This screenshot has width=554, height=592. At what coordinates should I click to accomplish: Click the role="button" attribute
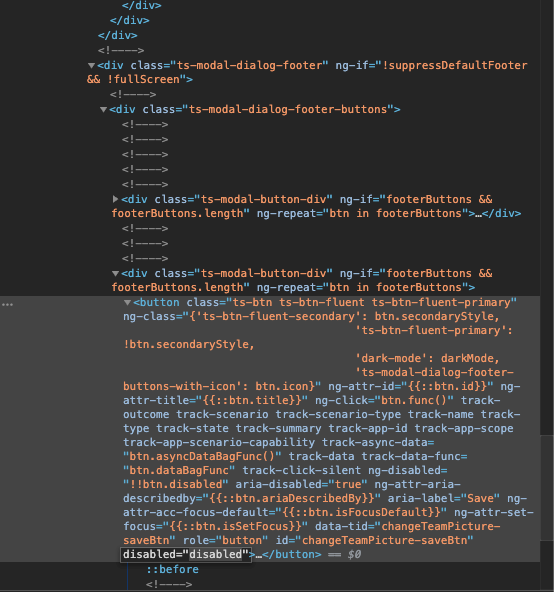tap(225, 540)
